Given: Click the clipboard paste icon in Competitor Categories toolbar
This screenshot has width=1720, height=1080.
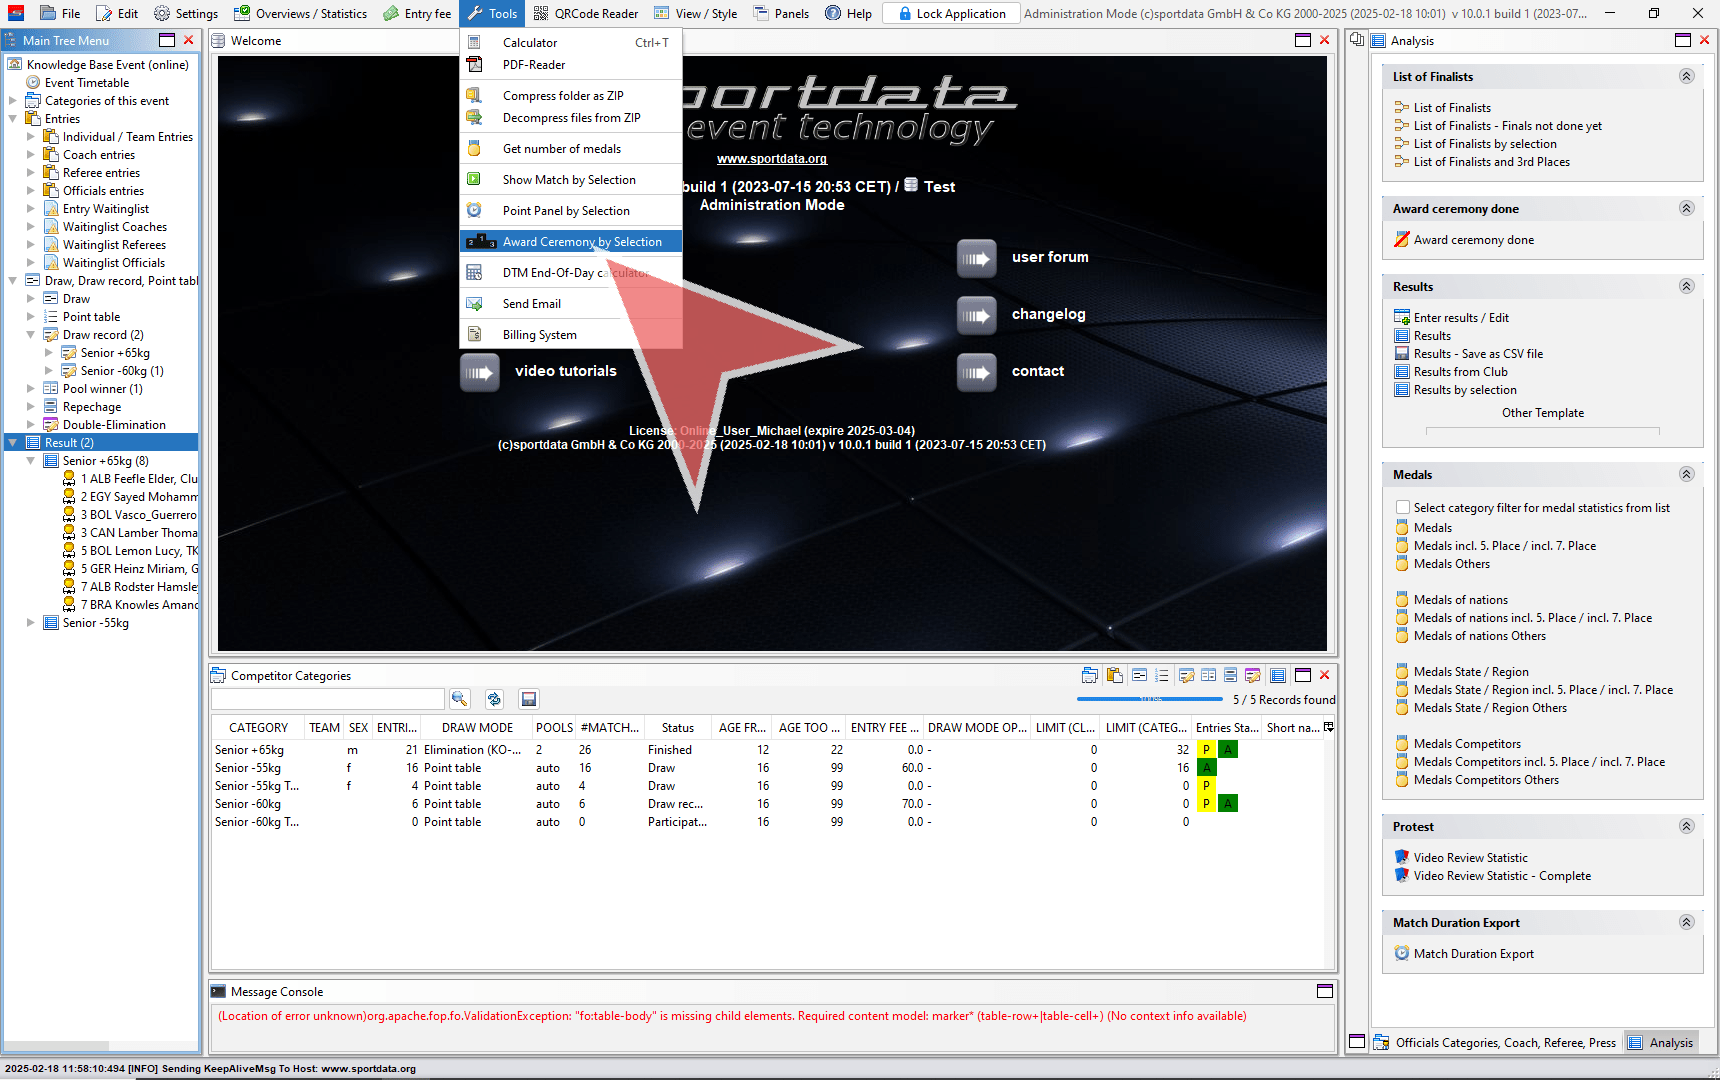Looking at the screenshot, I should [1114, 676].
